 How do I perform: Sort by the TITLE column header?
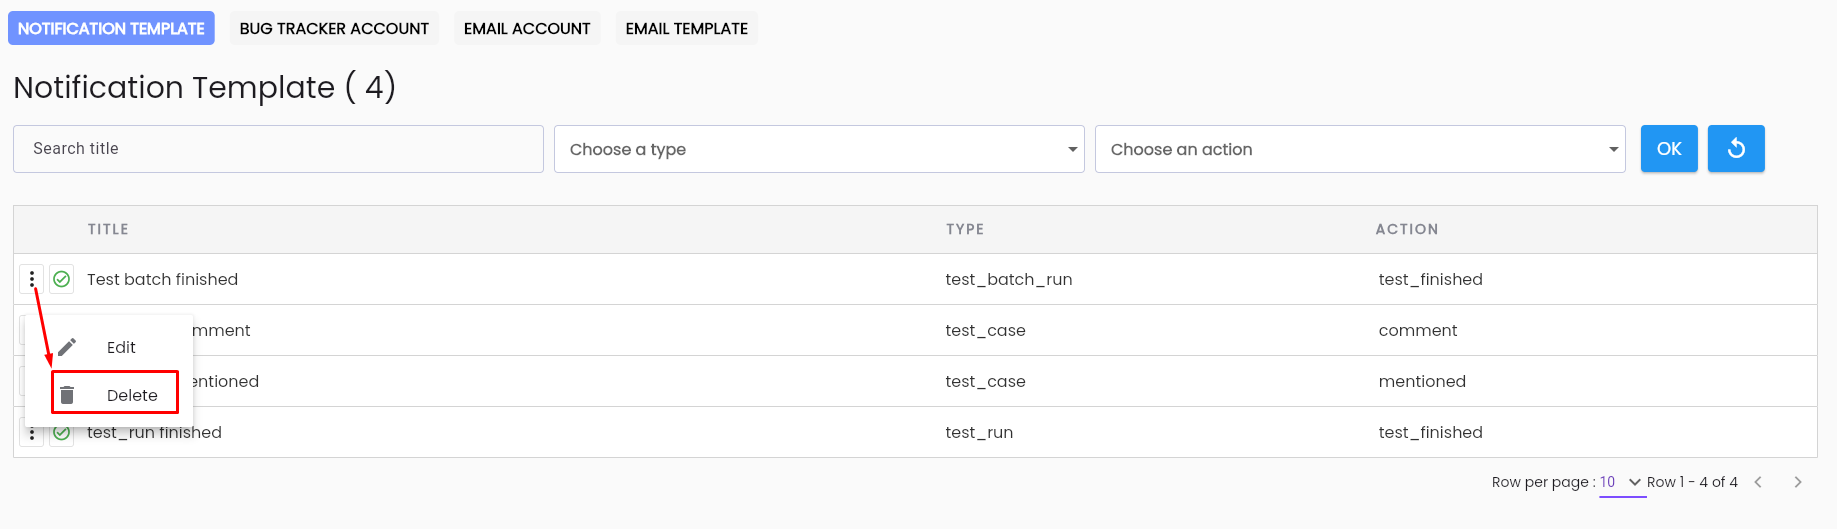[x=108, y=229]
